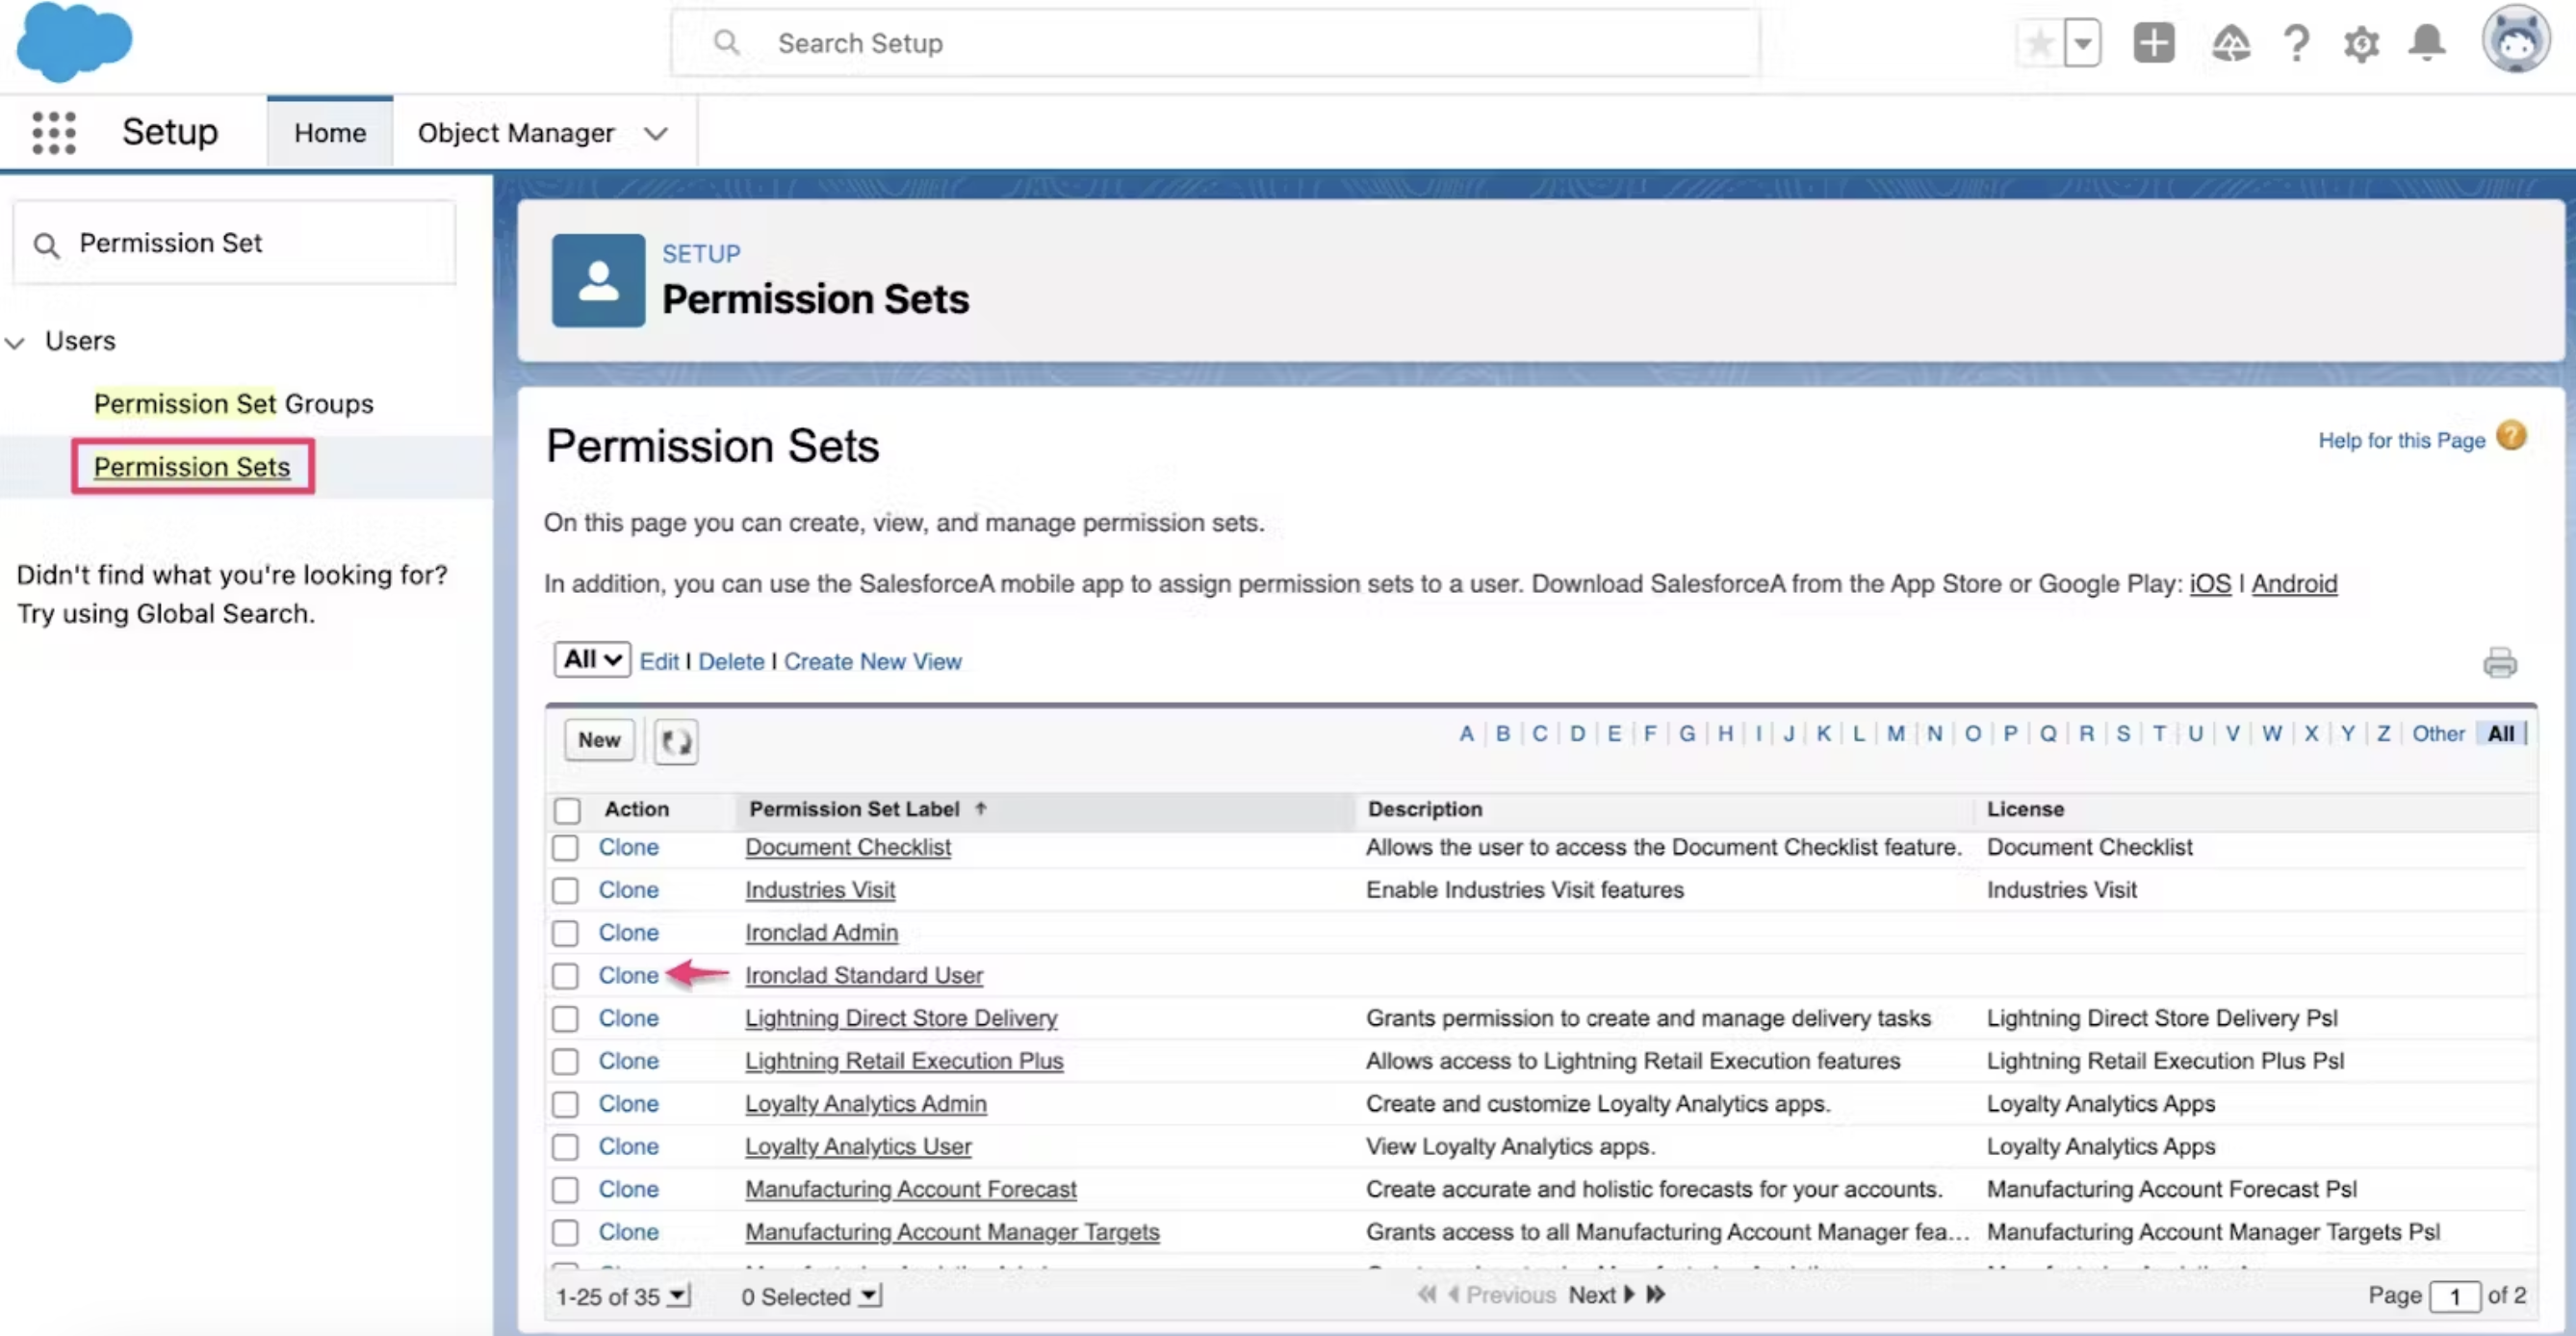Focus the Search Setup field
The width and height of the screenshot is (2576, 1336).
tap(1215, 42)
